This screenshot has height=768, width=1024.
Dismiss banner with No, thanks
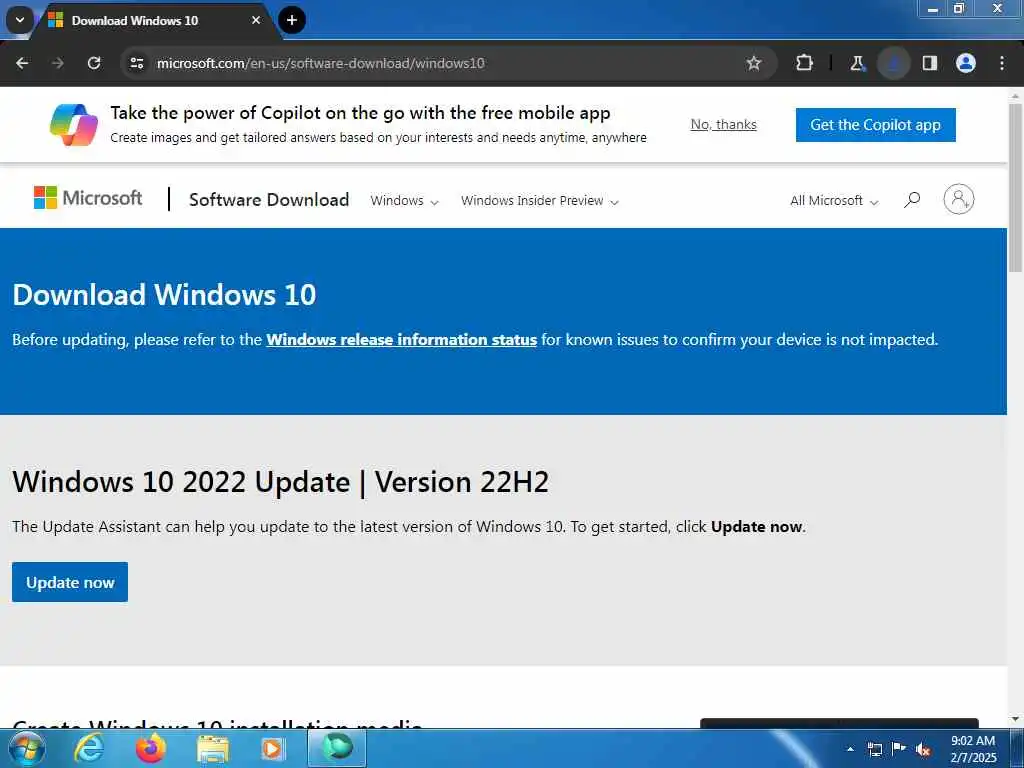[724, 125]
